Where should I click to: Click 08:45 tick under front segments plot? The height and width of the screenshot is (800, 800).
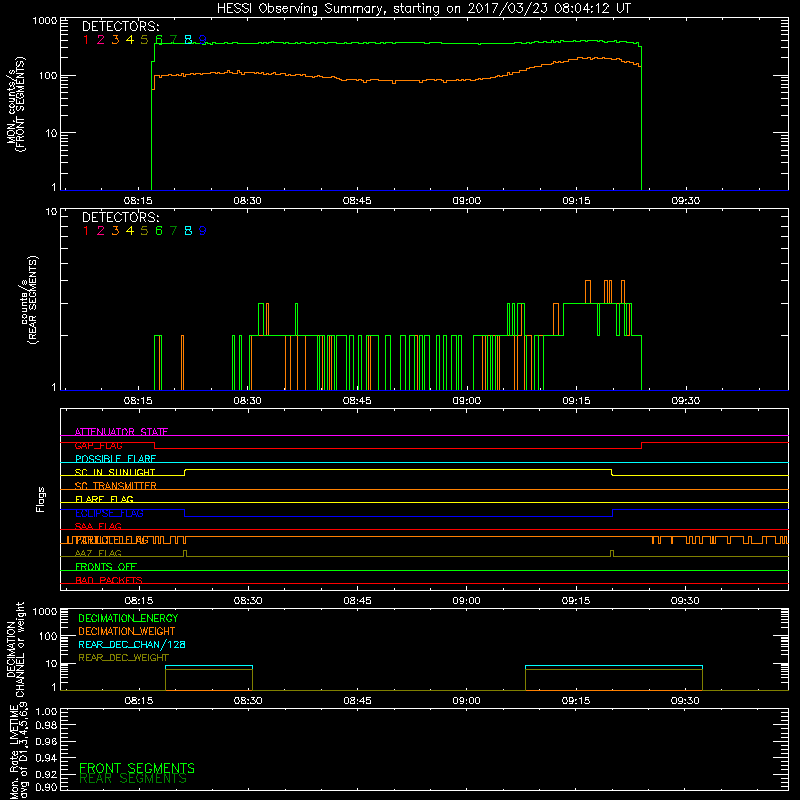tap(357, 201)
